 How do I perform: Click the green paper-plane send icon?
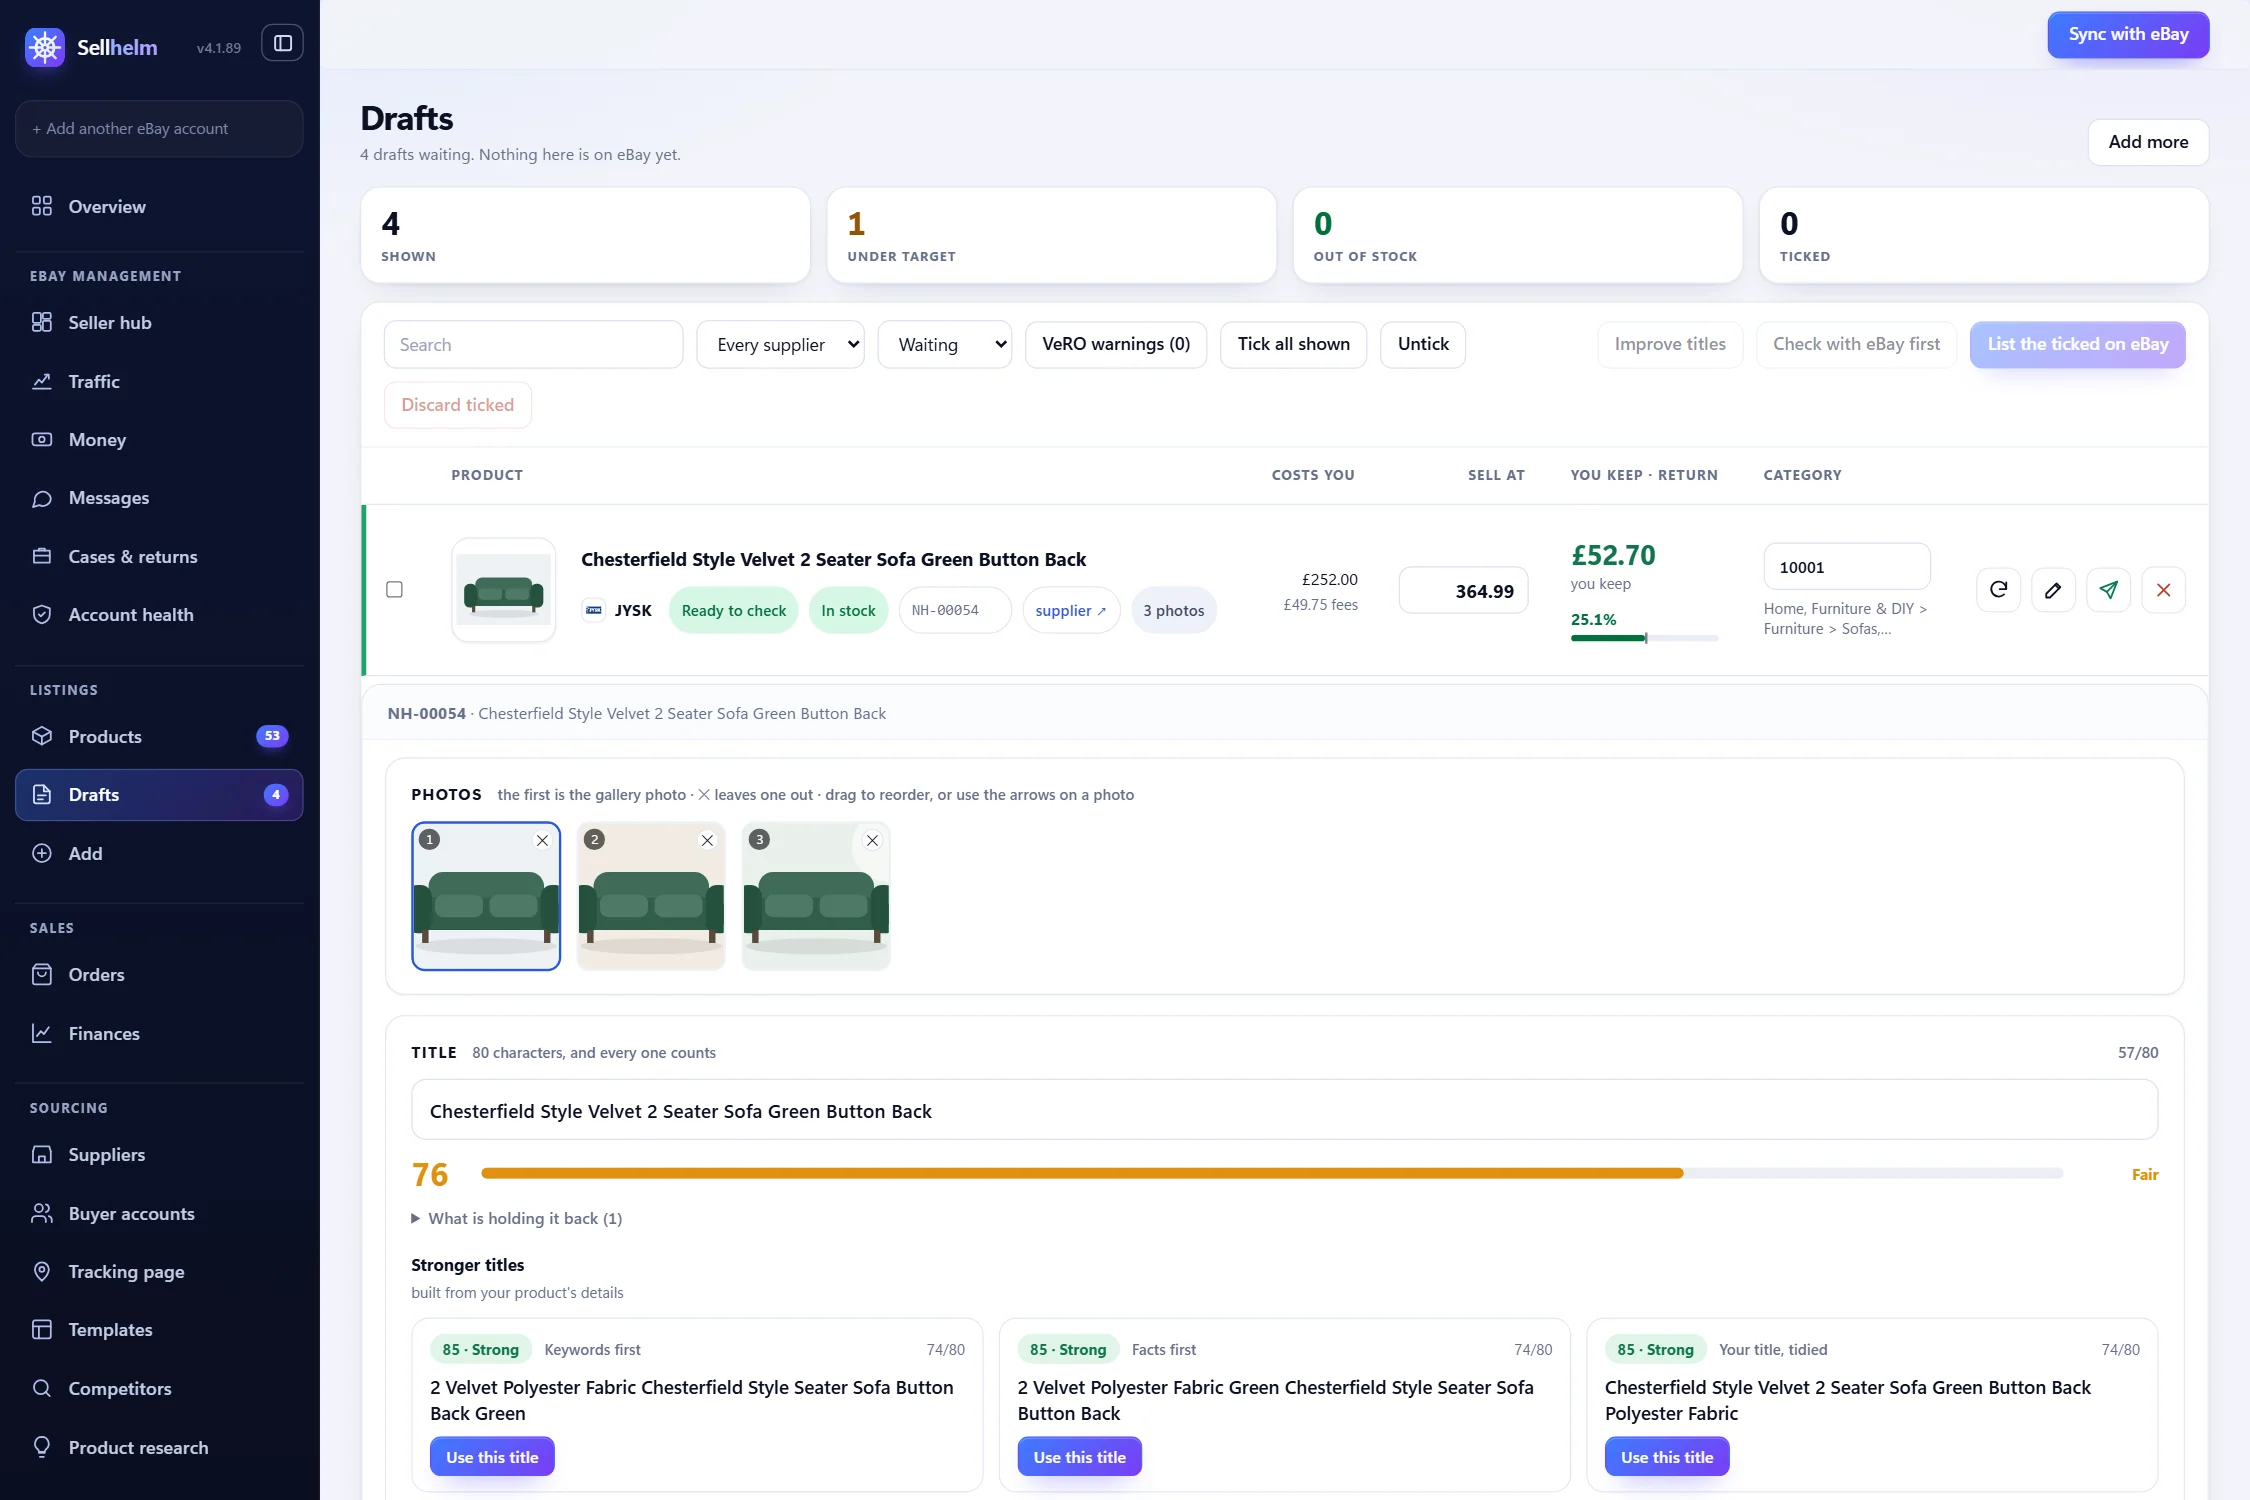tap(2108, 590)
